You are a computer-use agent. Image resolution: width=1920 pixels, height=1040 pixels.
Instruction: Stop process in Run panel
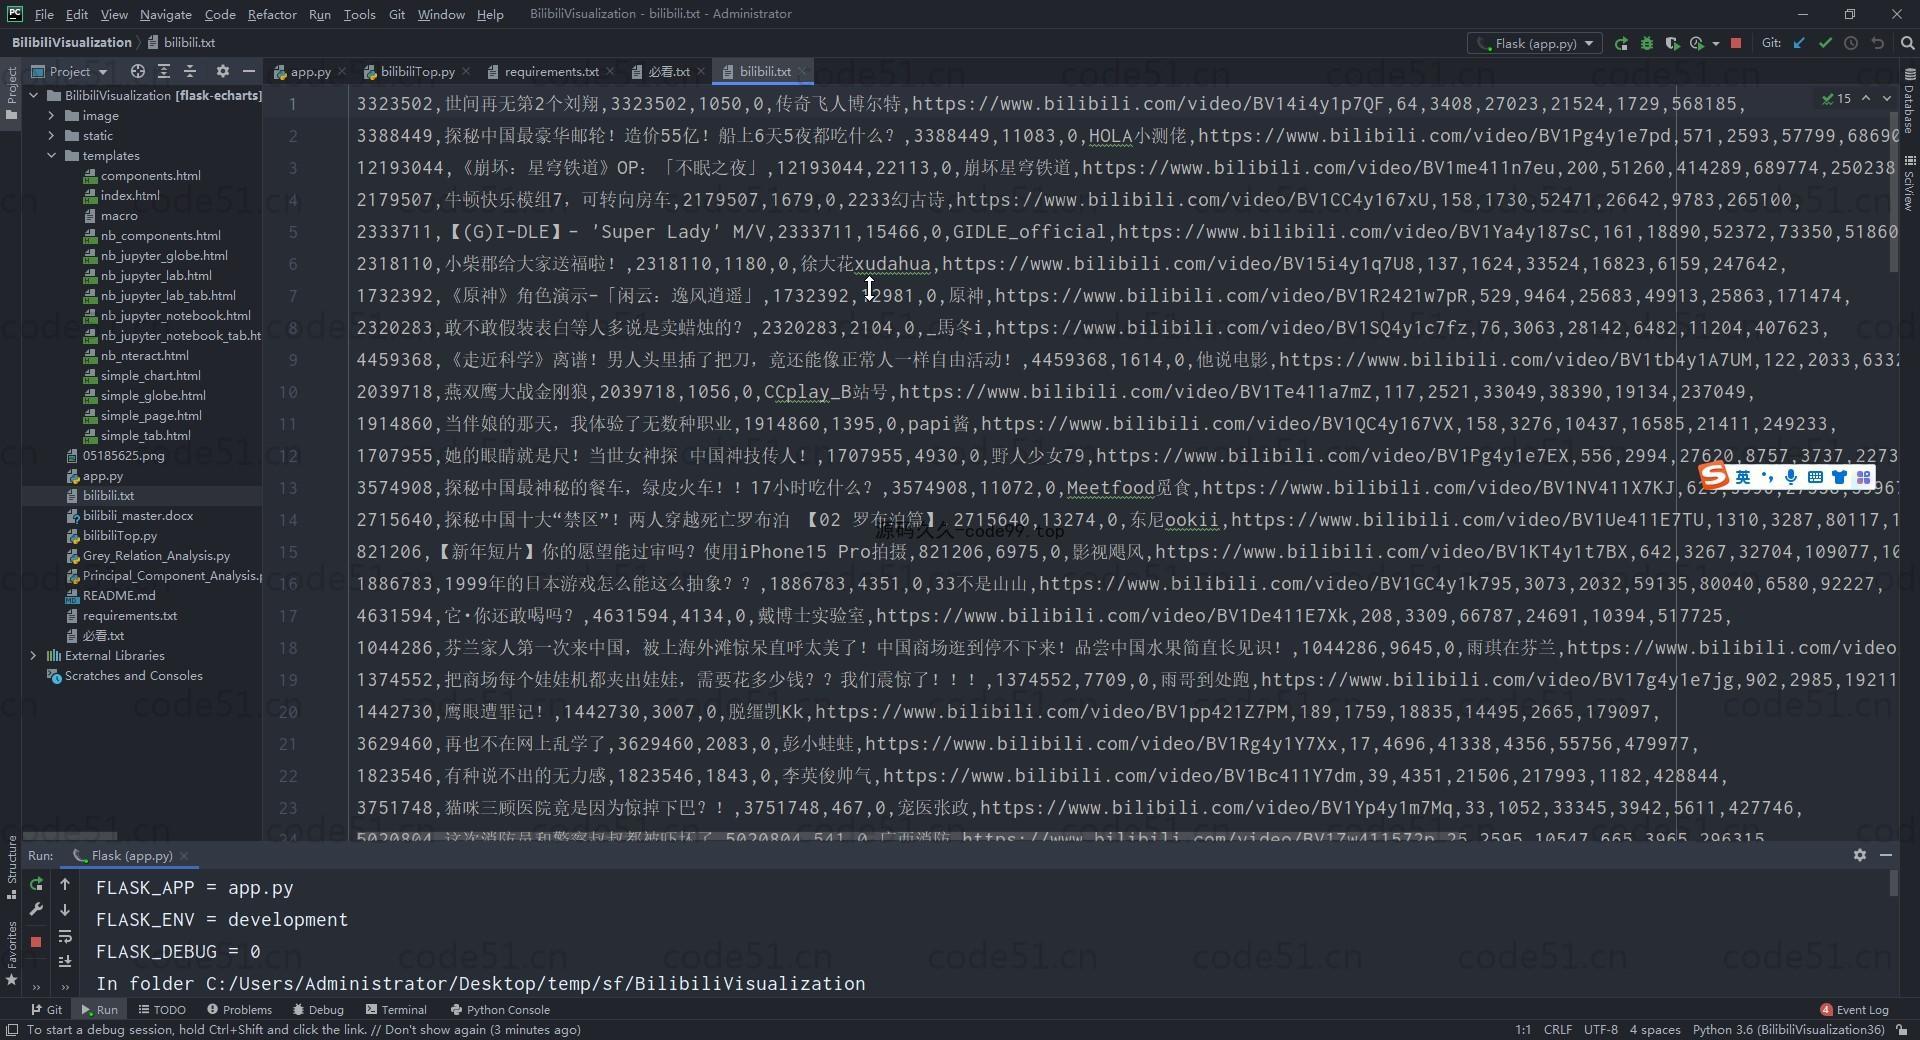[36, 942]
